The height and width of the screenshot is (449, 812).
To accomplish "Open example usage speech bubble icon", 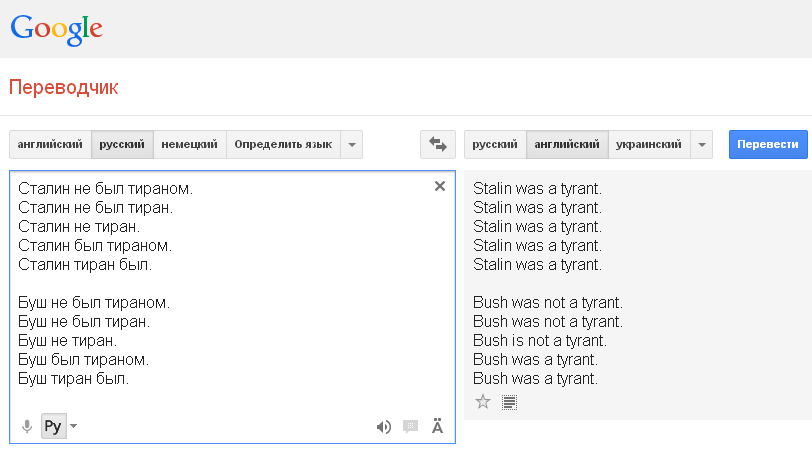I will [x=410, y=426].
